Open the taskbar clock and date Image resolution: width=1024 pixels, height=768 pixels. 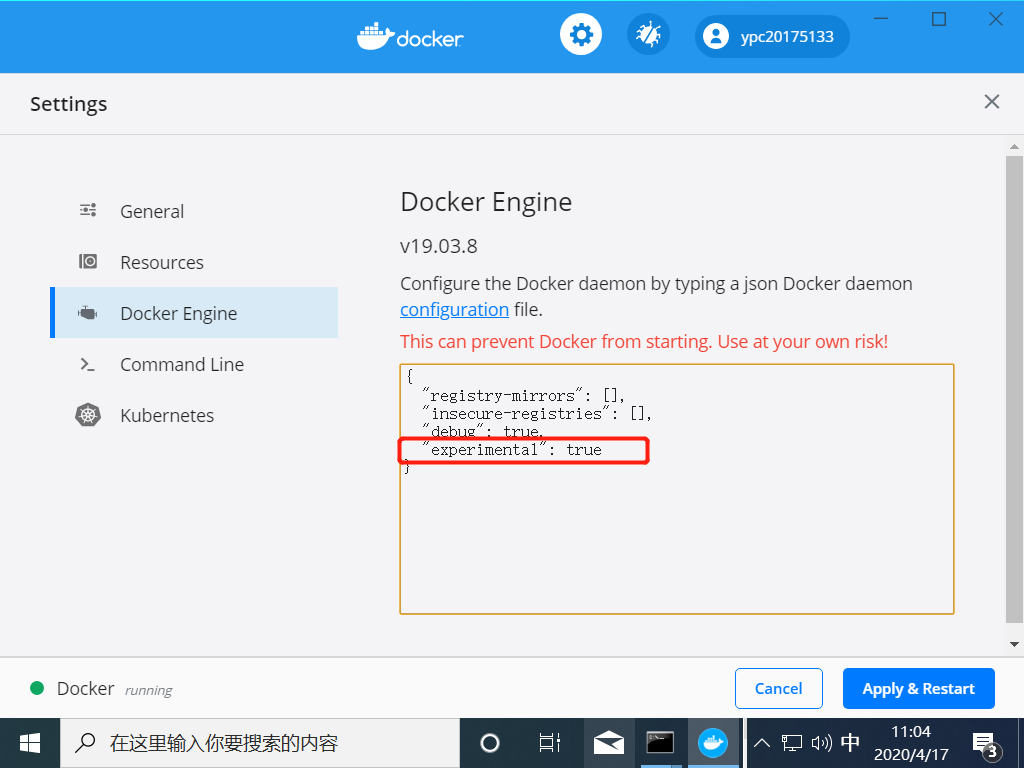pos(911,743)
